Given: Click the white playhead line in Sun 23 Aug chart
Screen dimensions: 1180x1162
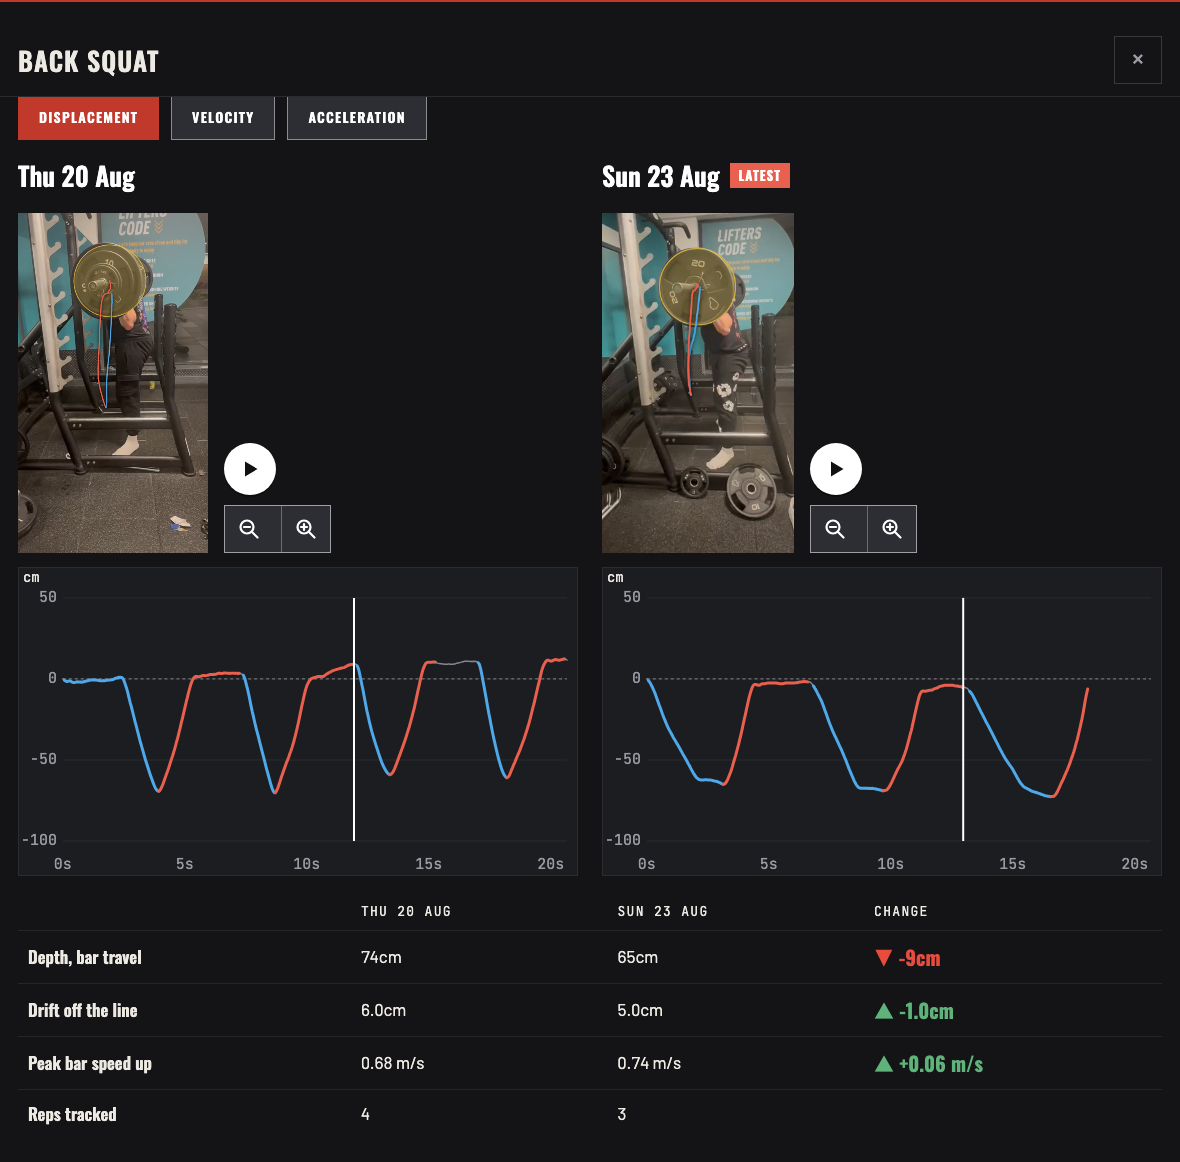Looking at the screenshot, I should pos(963,719).
